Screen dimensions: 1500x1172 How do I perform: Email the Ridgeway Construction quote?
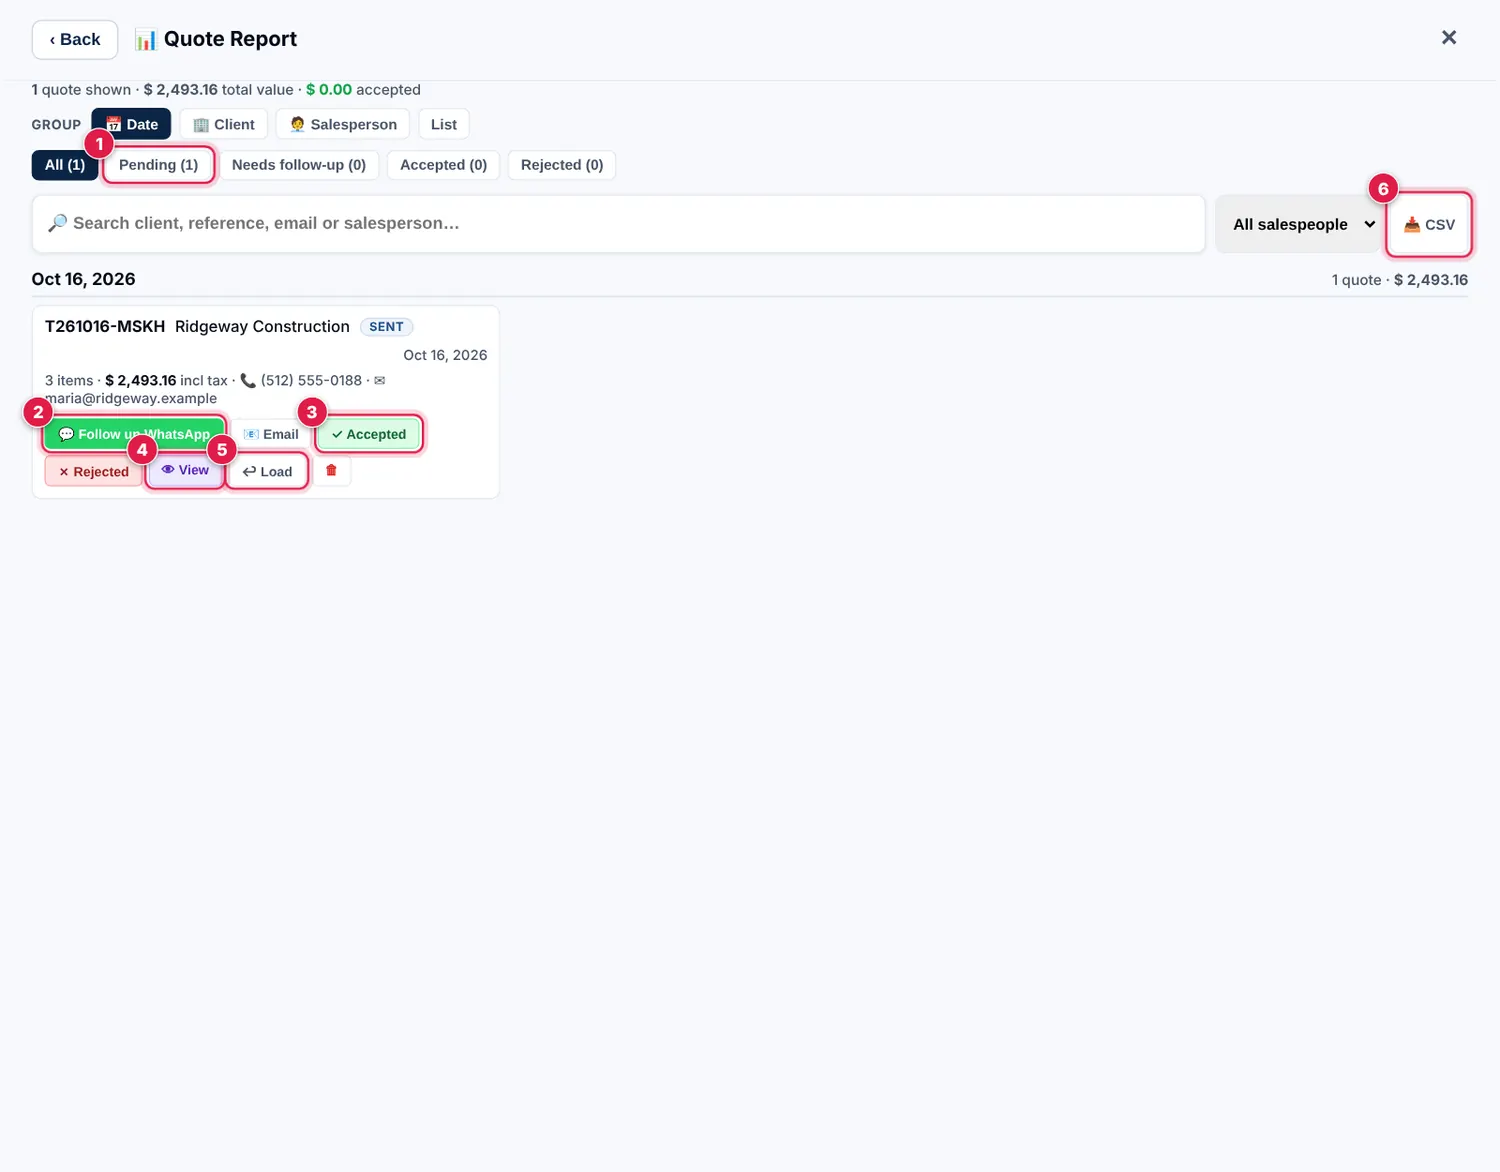click(271, 434)
